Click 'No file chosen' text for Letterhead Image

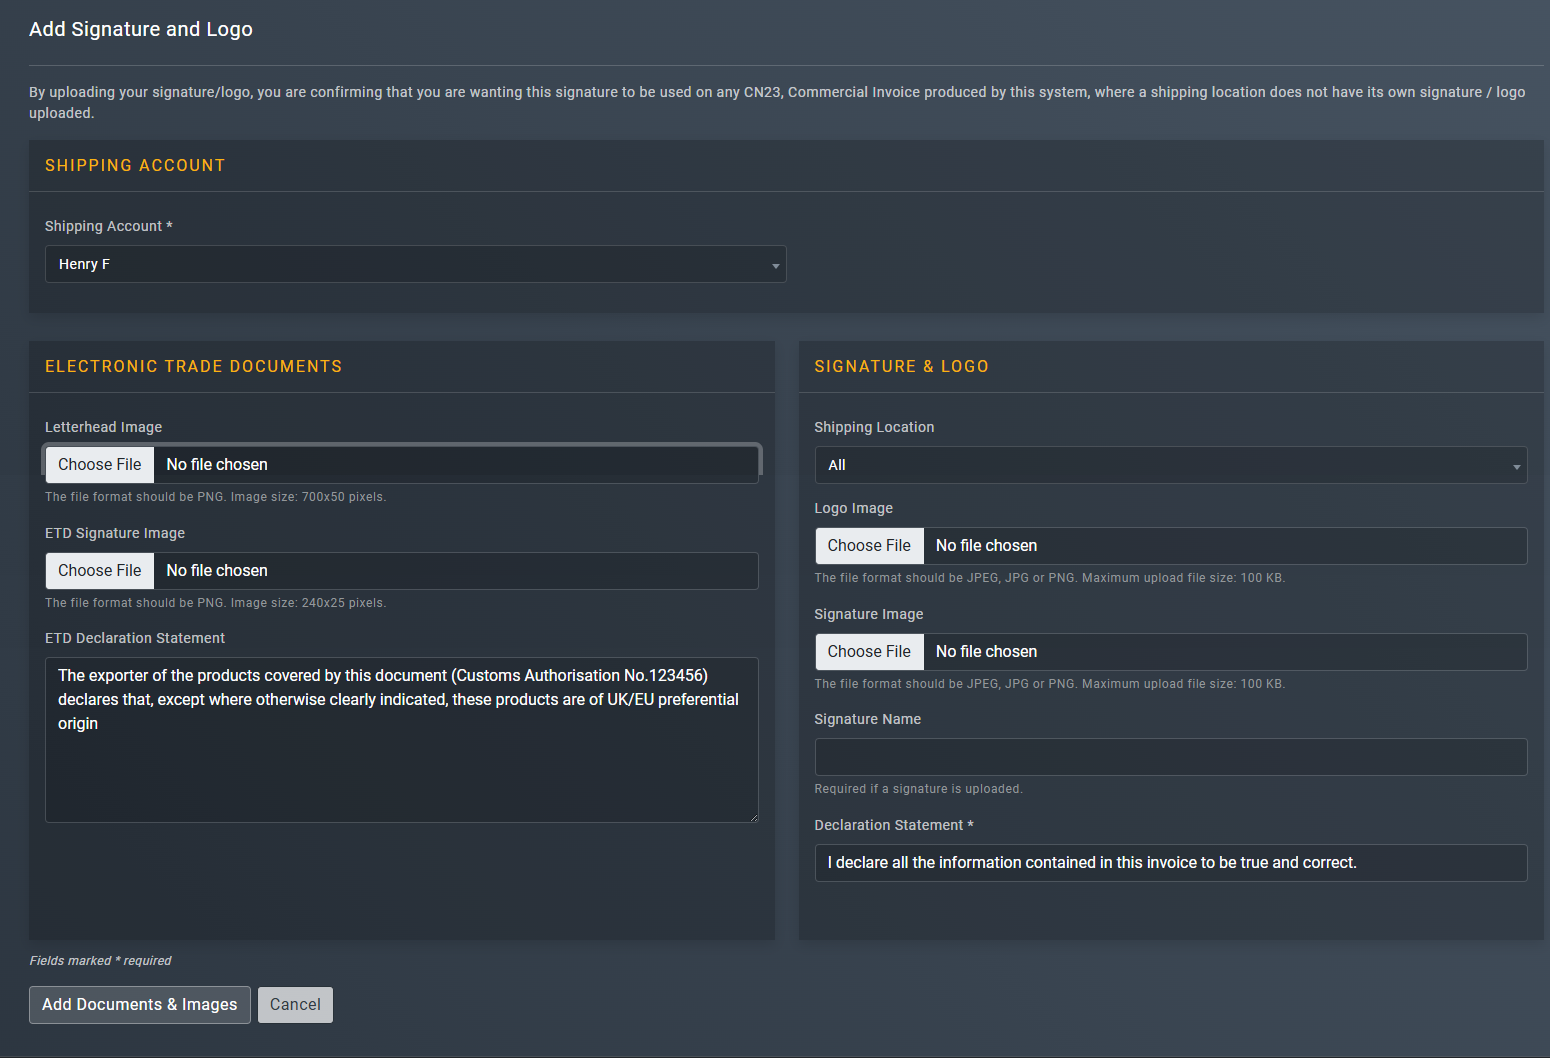[x=217, y=464]
